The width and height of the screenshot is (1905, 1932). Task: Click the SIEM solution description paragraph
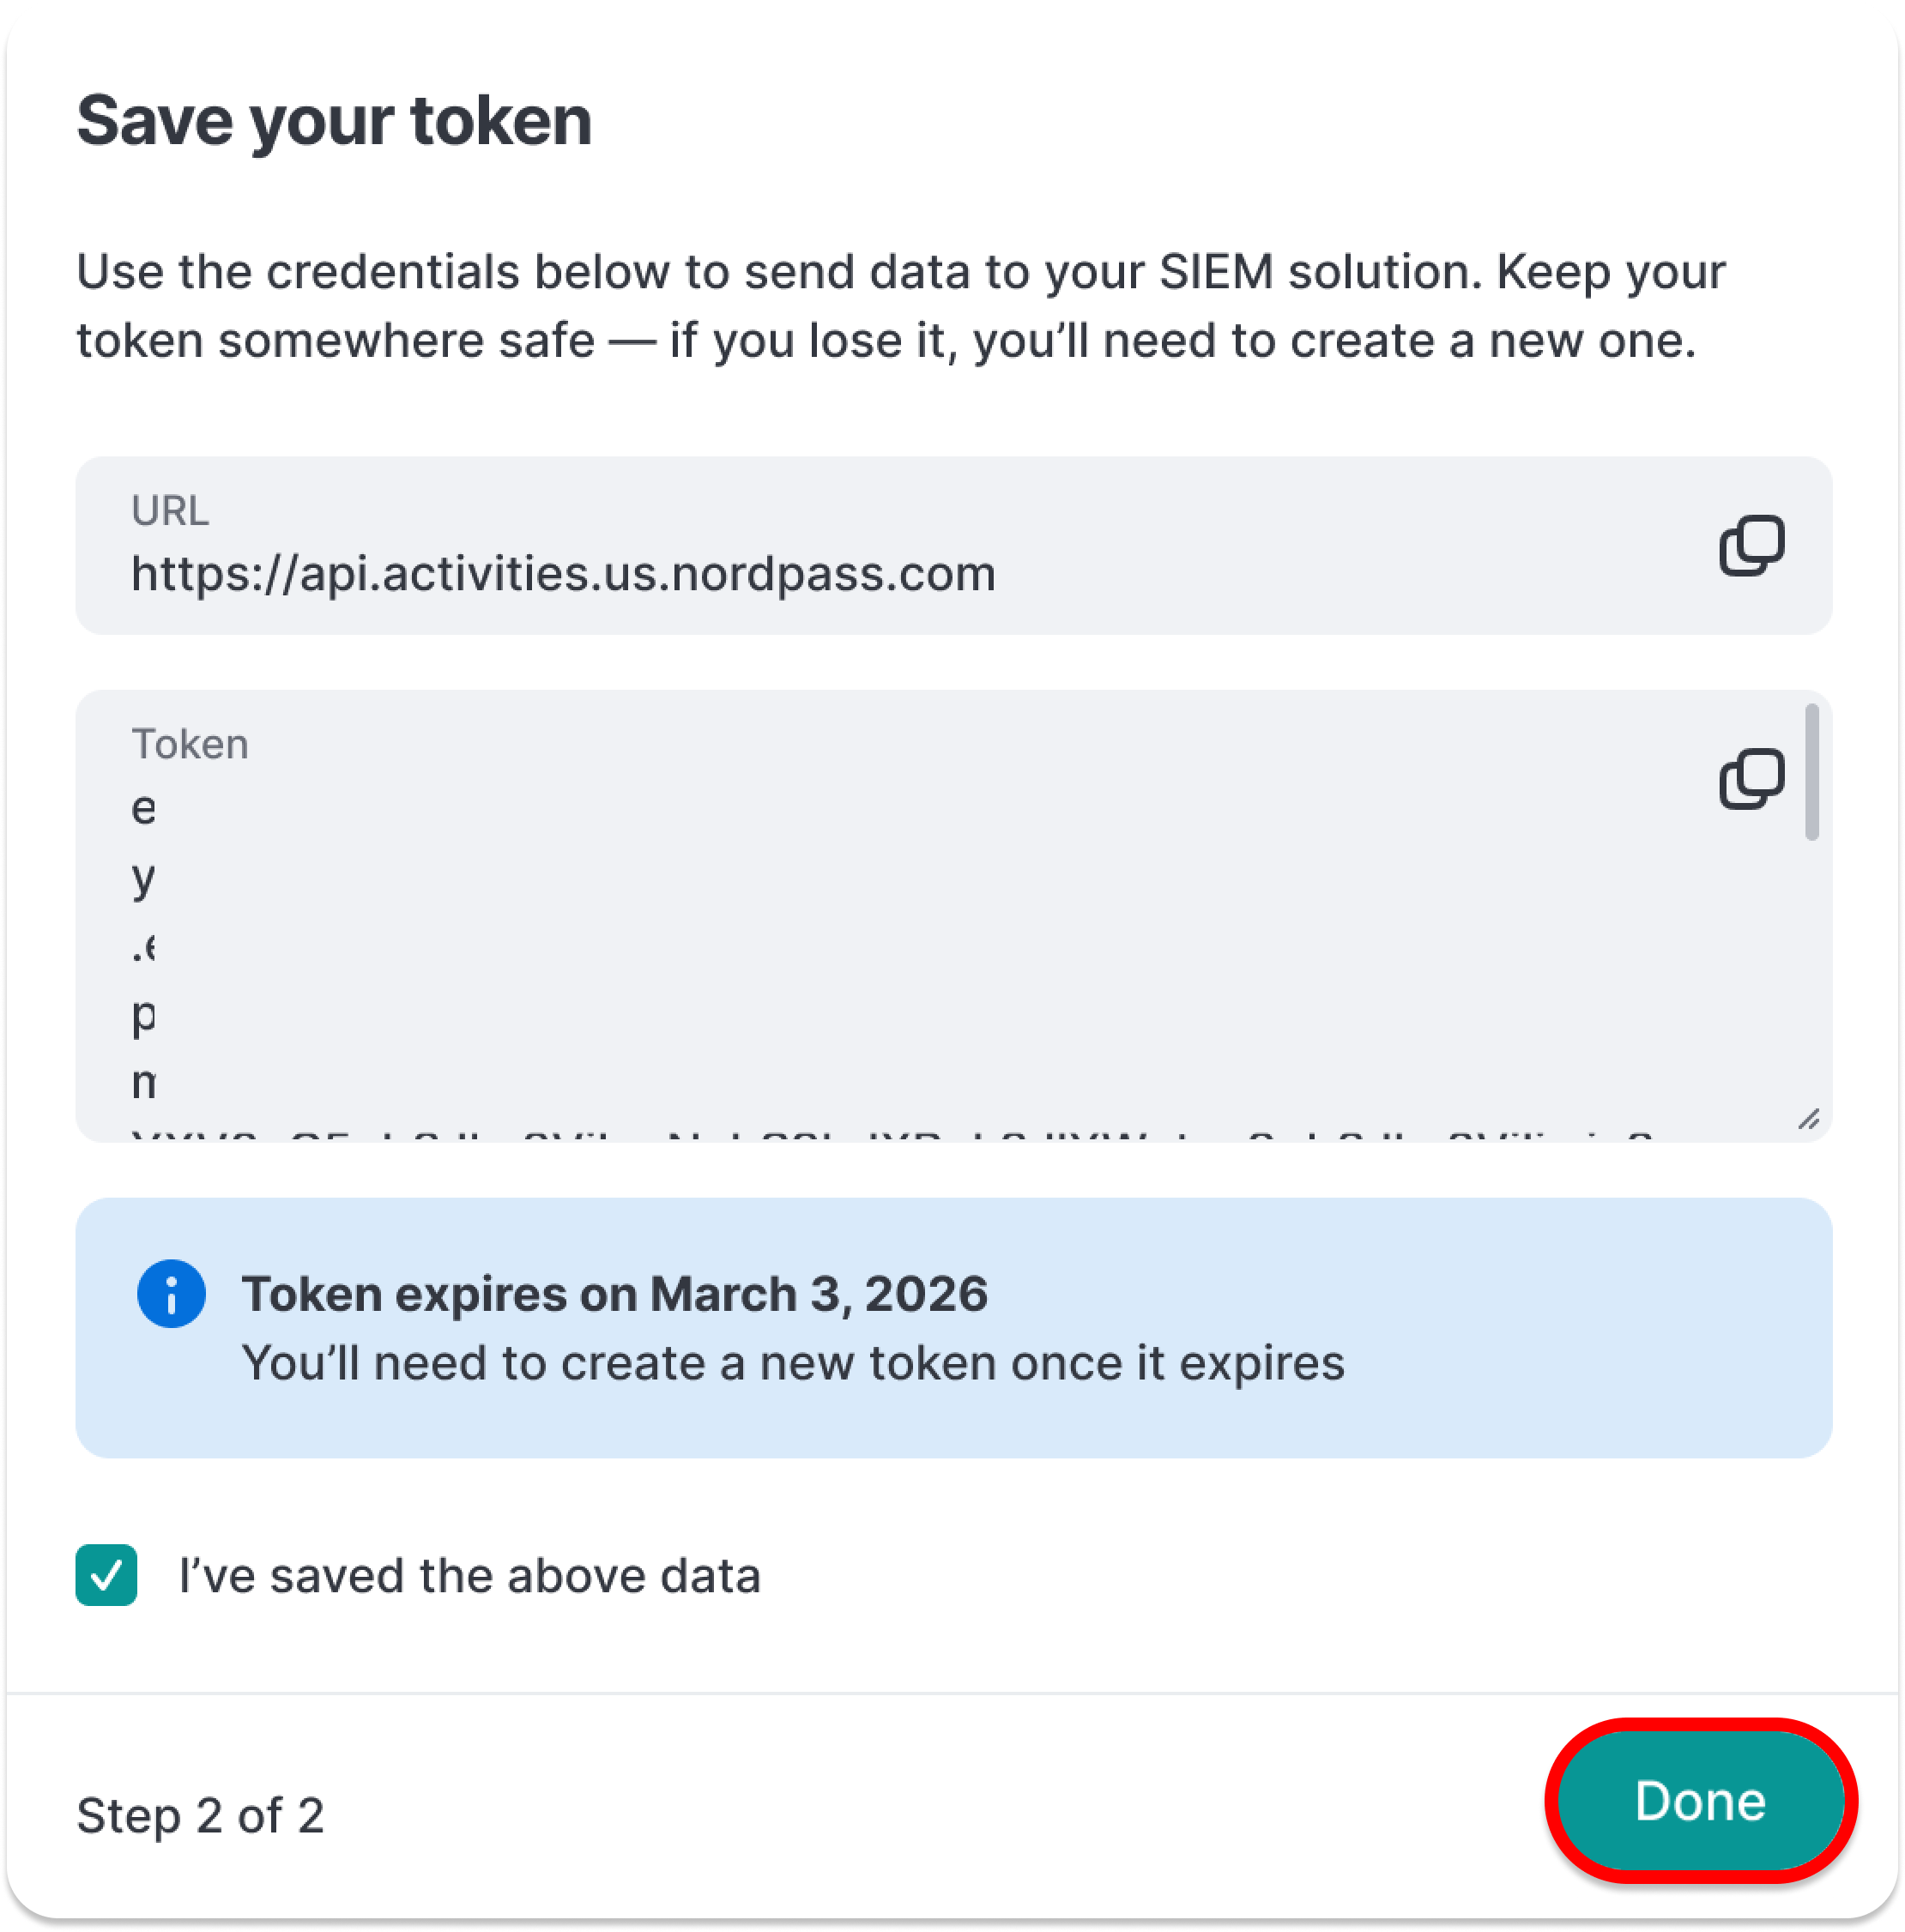pos(900,306)
